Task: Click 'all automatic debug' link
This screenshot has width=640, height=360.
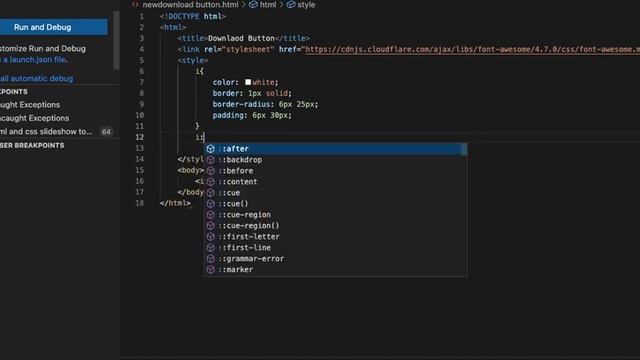Action: pos(37,78)
